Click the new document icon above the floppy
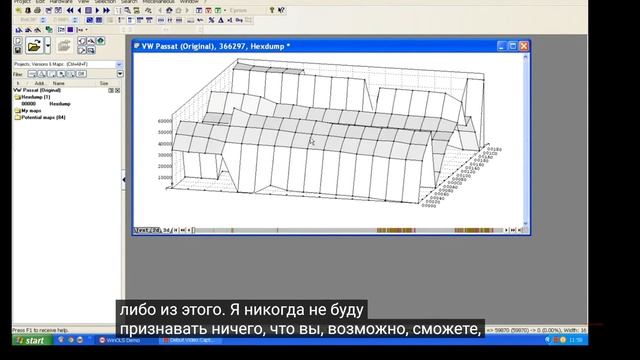The image size is (640, 360). point(18,41)
